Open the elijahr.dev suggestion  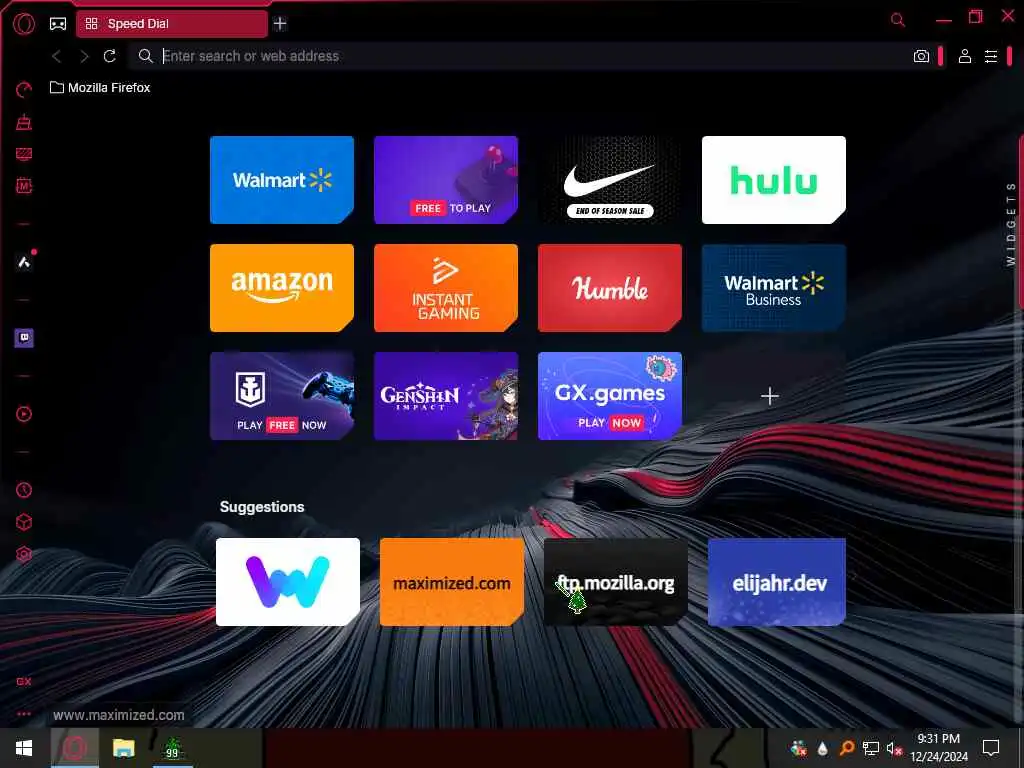pyautogui.click(x=776, y=582)
